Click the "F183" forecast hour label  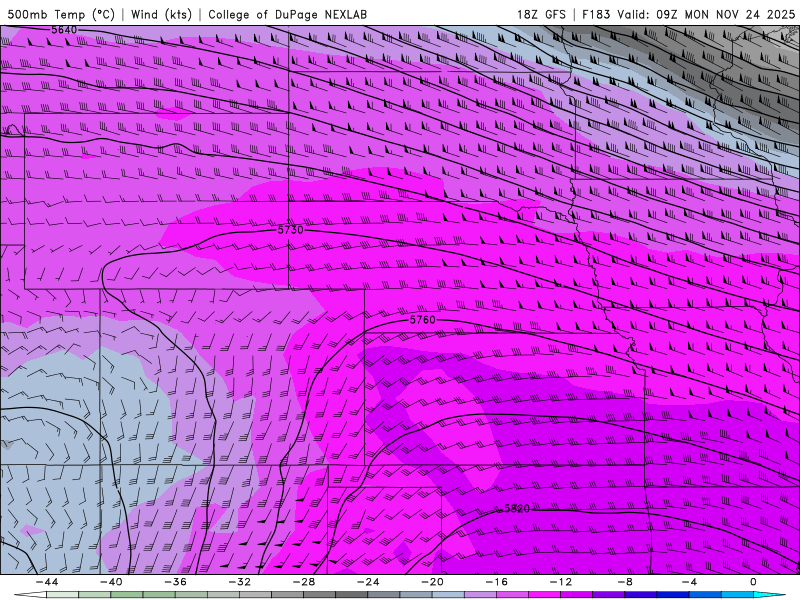(x=596, y=14)
